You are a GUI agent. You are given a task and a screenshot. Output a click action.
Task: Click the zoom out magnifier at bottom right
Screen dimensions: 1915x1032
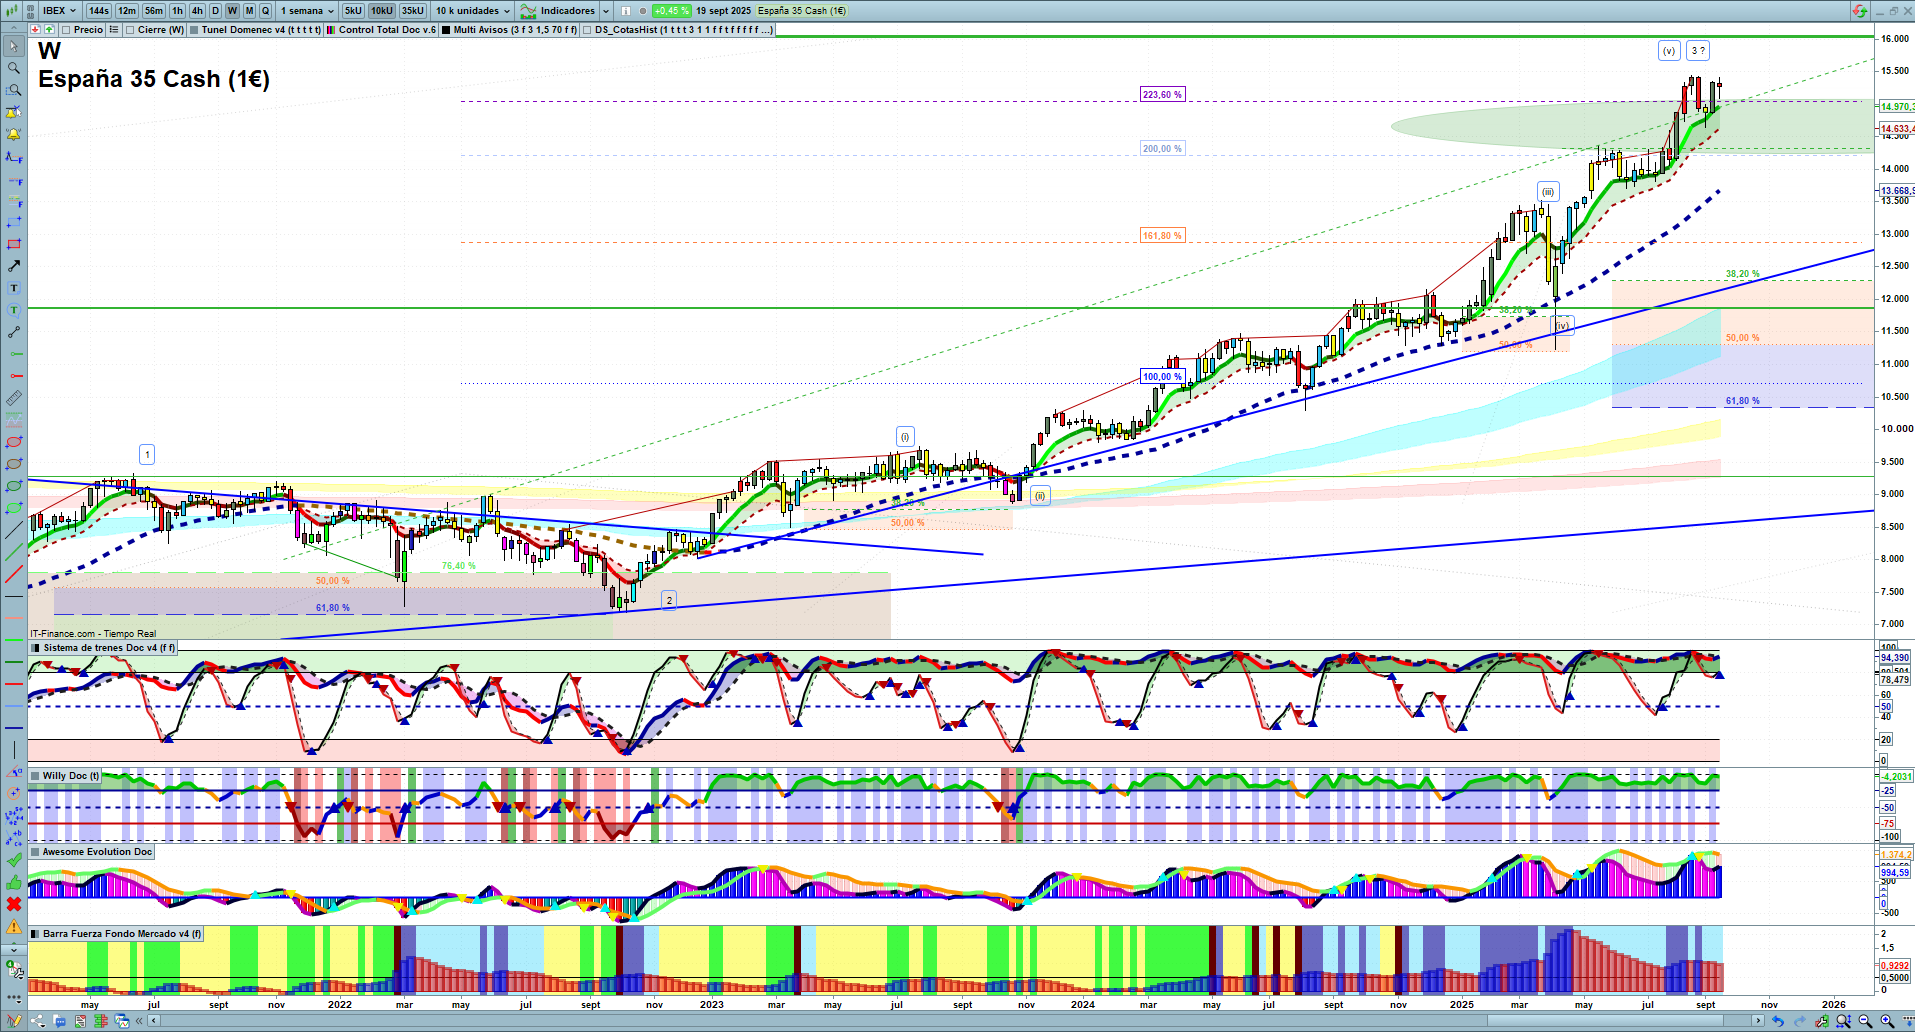[1865, 1021]
